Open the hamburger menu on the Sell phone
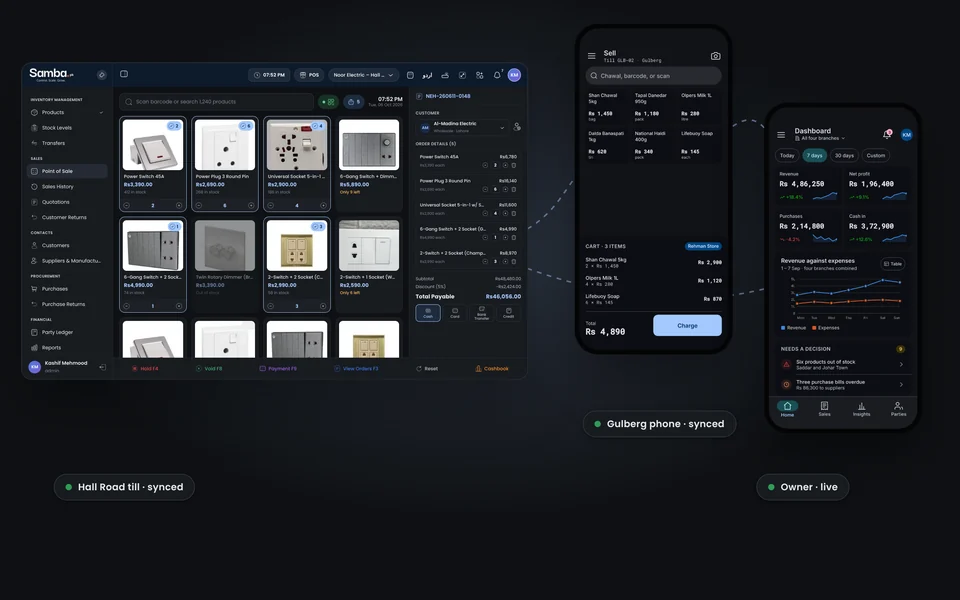This screenshot has width=960, height=600. point(591,56)
